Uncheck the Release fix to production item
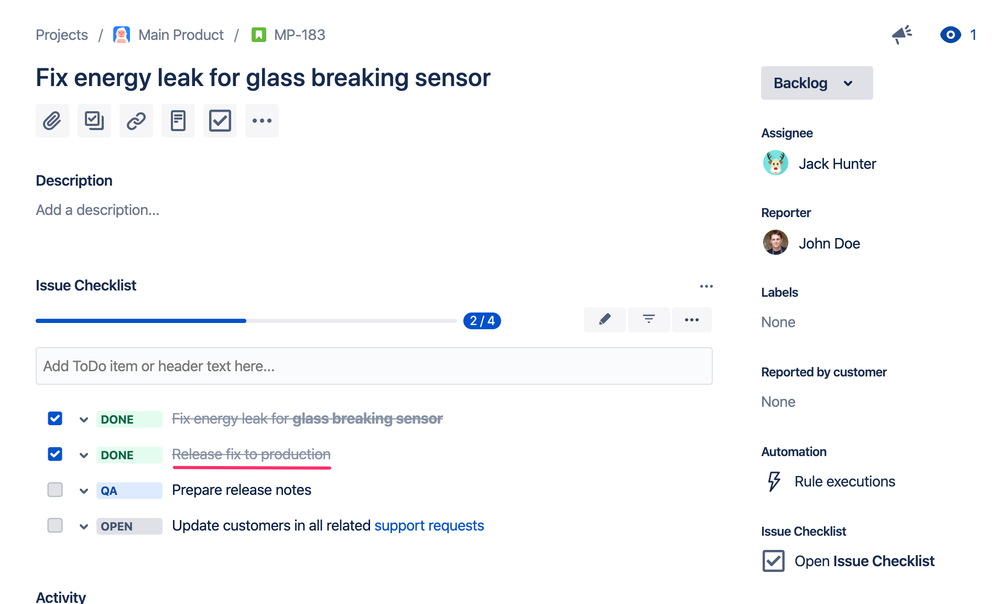This screenshot has height=604, width=999. 55,453
